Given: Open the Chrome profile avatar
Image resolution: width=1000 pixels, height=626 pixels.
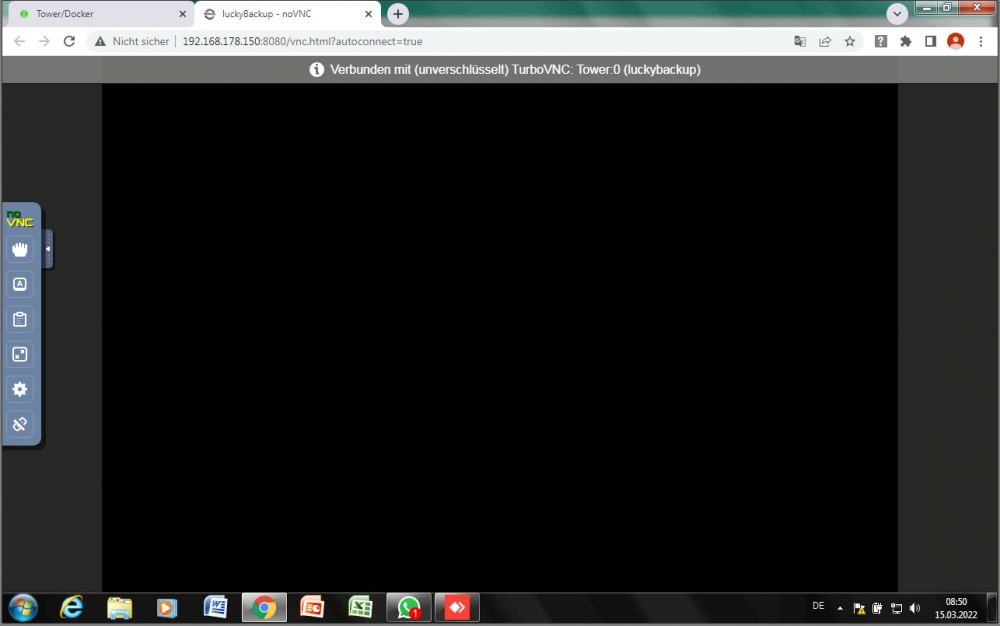Looking at the screenshot, I should [x=955, y=41].
